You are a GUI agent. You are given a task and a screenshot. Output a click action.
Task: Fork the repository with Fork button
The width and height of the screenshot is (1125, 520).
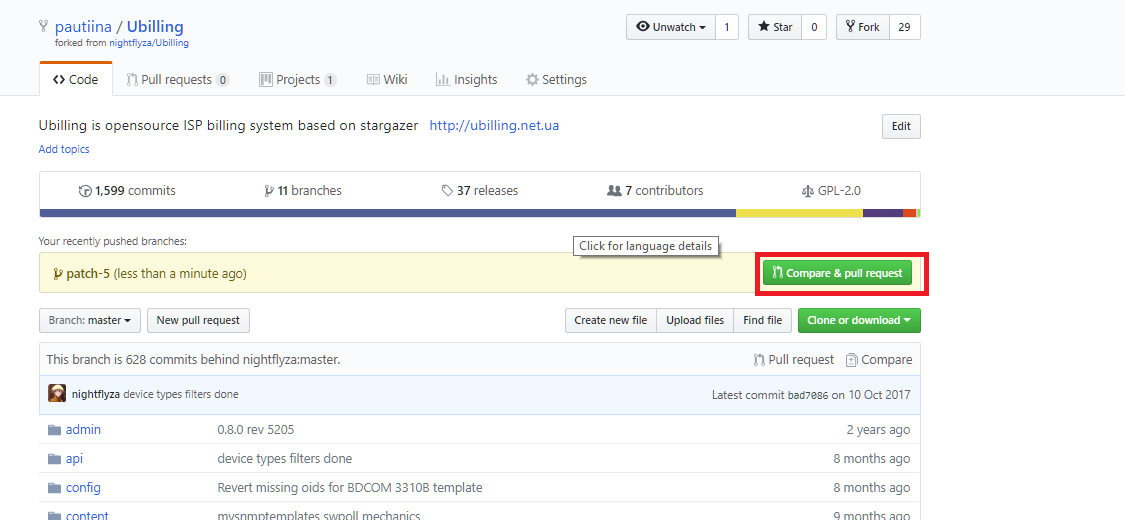tap(862, 27)
